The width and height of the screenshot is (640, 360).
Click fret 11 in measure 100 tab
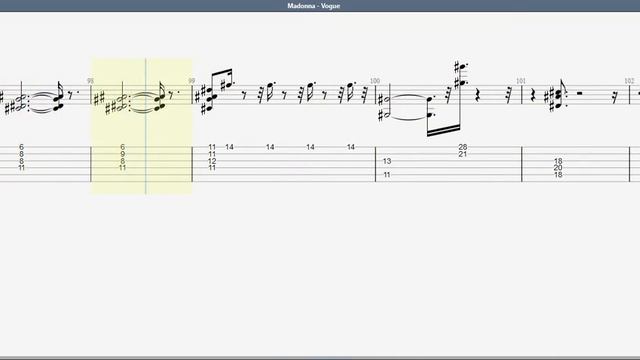387,175
